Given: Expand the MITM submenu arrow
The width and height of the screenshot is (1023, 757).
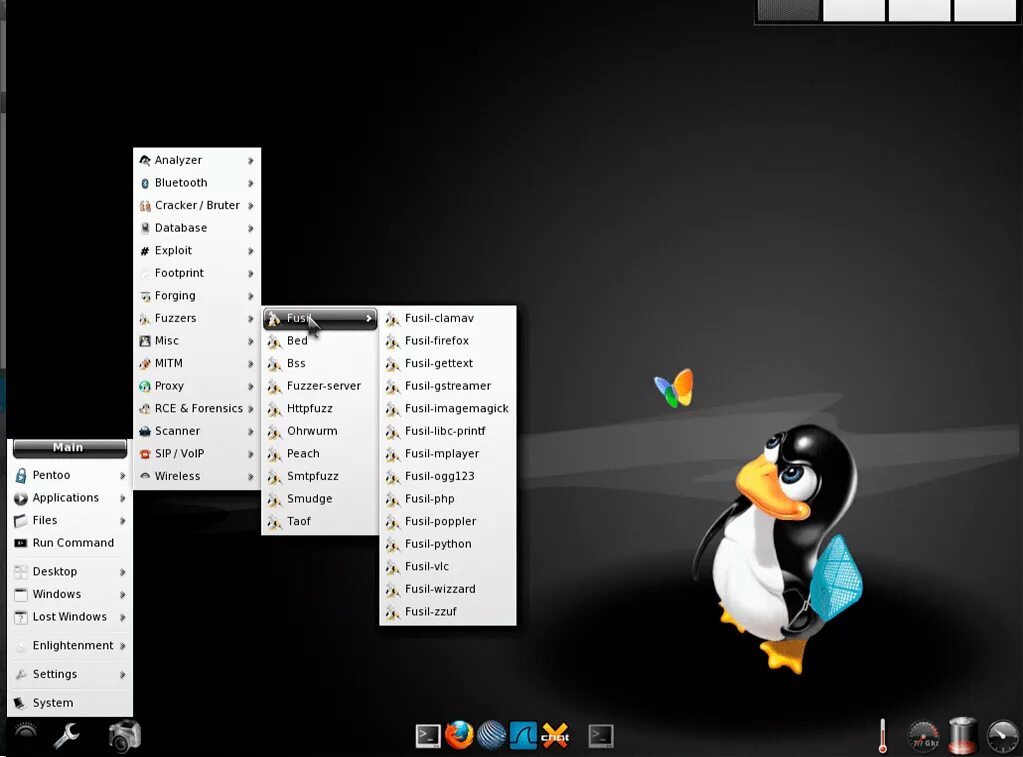Looking at the screenshot, I should coord(251,363).
